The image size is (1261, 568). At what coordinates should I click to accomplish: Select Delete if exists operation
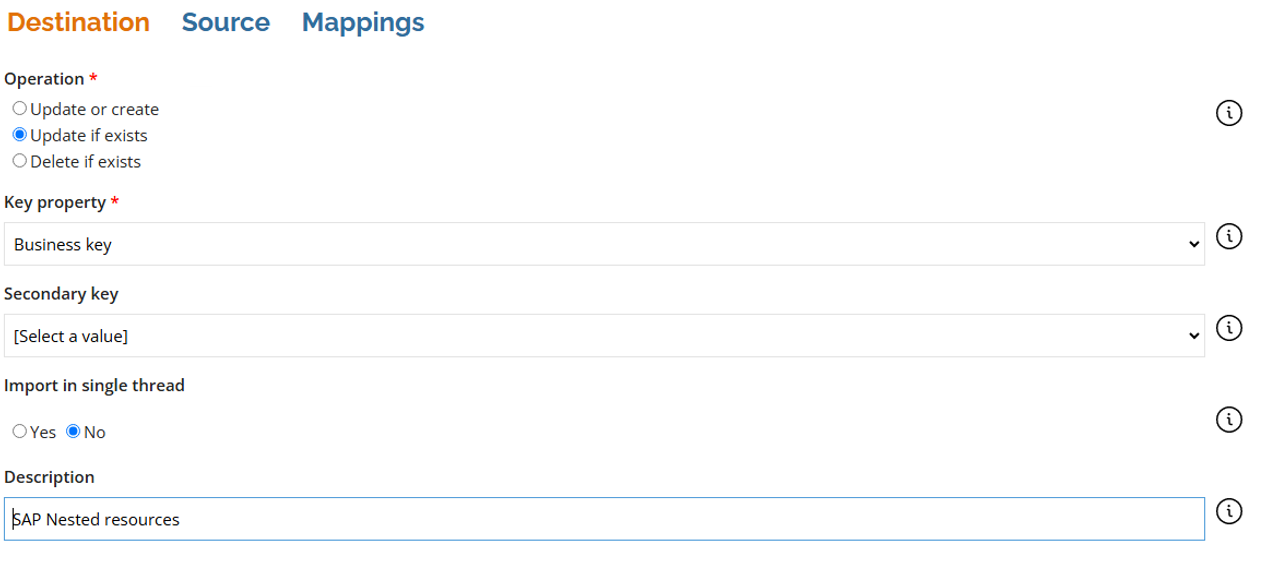[20, 161]
